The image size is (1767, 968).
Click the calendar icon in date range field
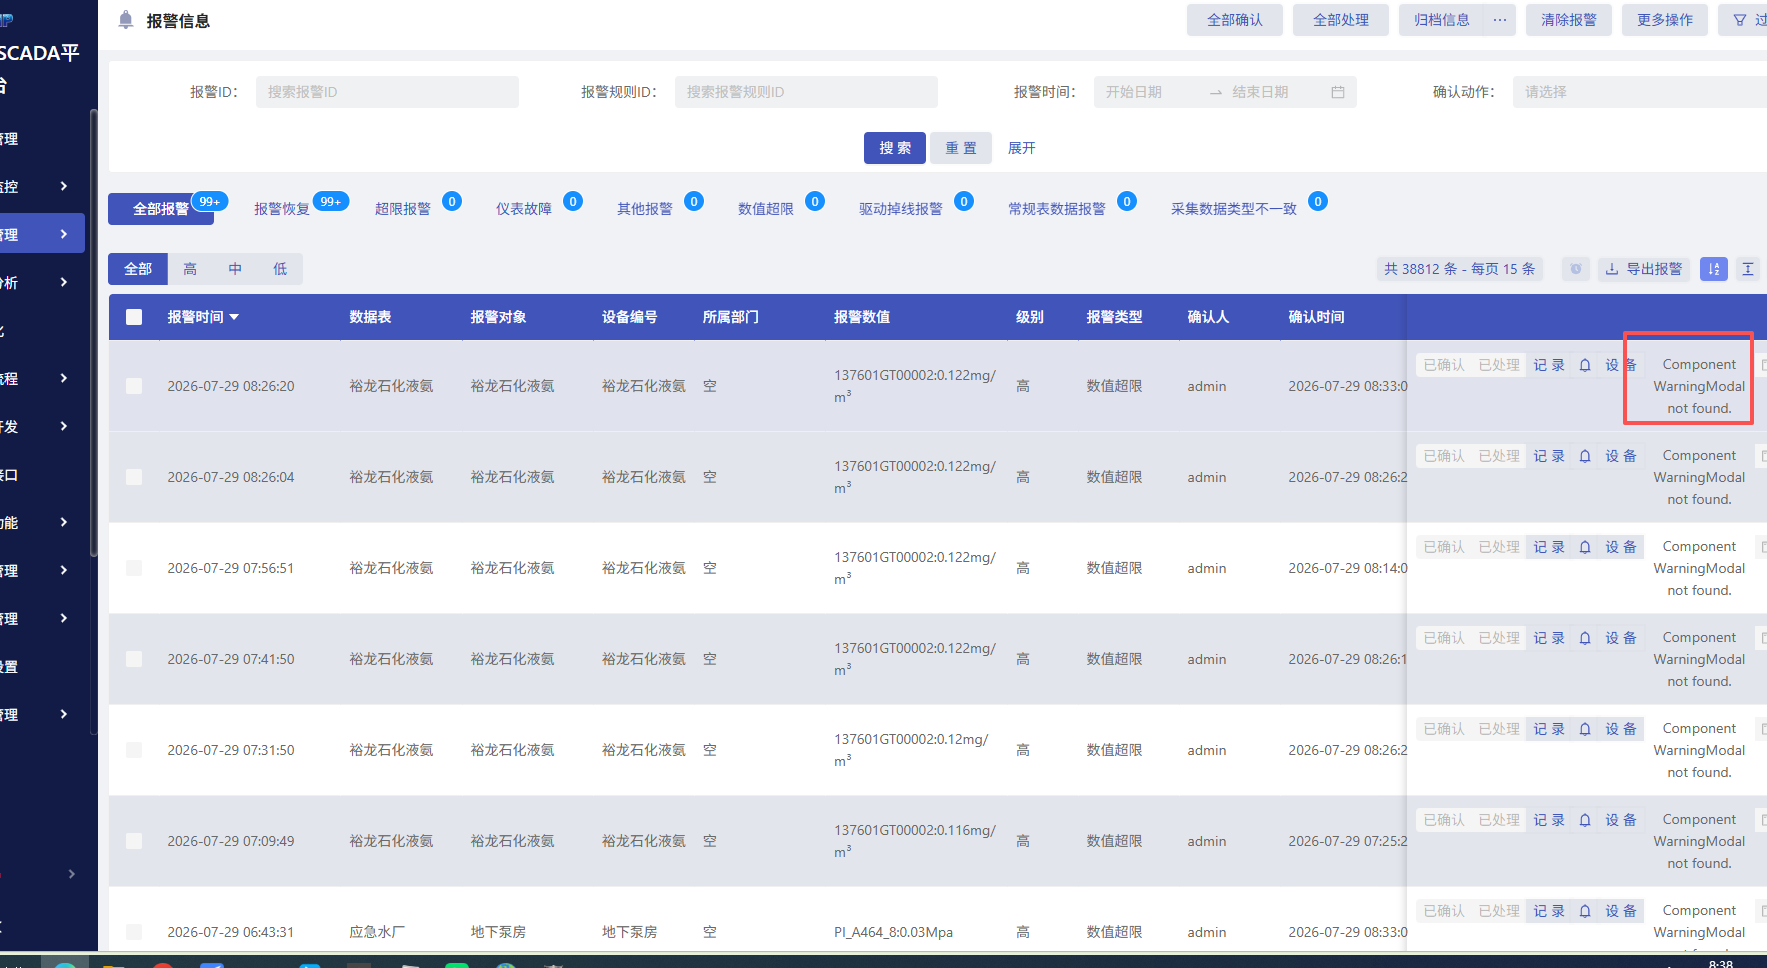tap(1338, 92)
